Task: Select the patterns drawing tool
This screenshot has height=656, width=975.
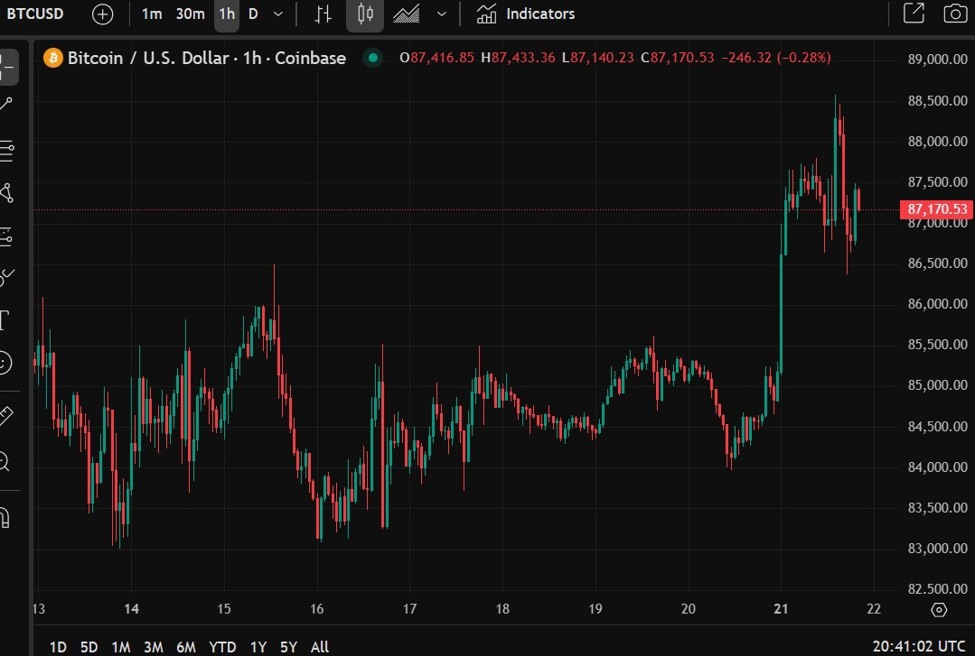Action: [6, 193]
